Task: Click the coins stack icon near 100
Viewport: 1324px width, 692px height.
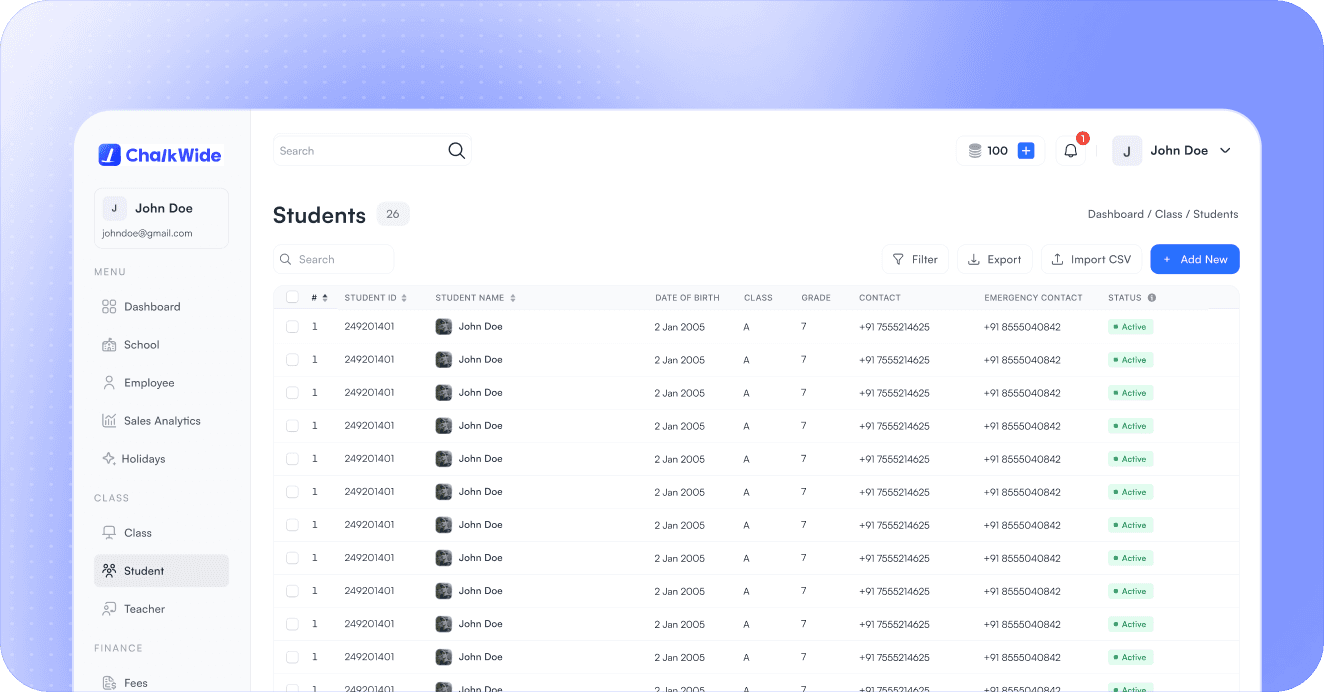Action: tap(974, 151)
